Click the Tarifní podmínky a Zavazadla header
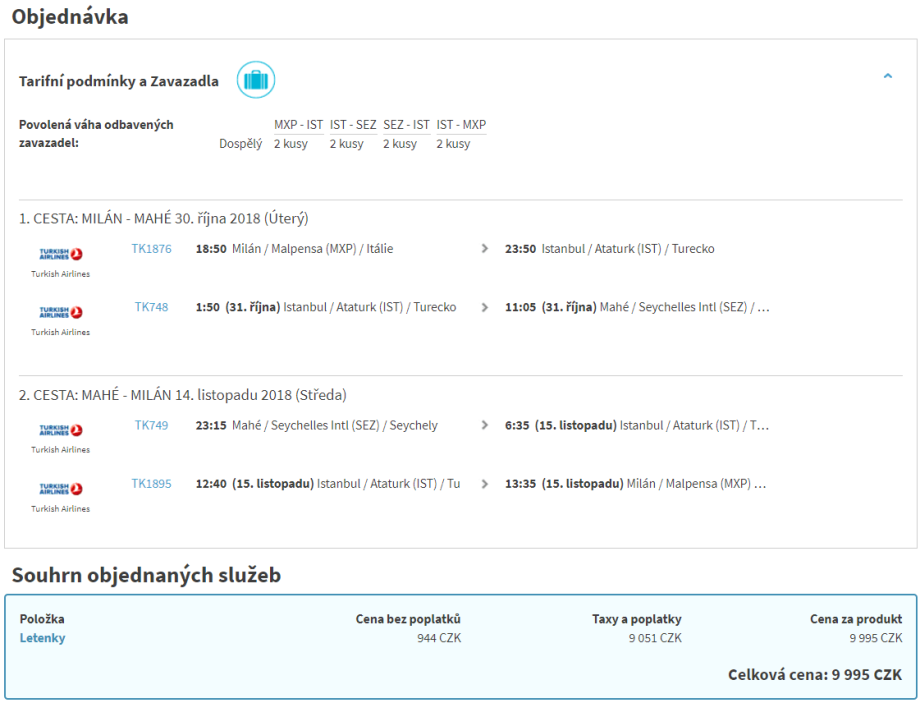The height and width of the screenshot is (703, 920). [x=119, y=81]
